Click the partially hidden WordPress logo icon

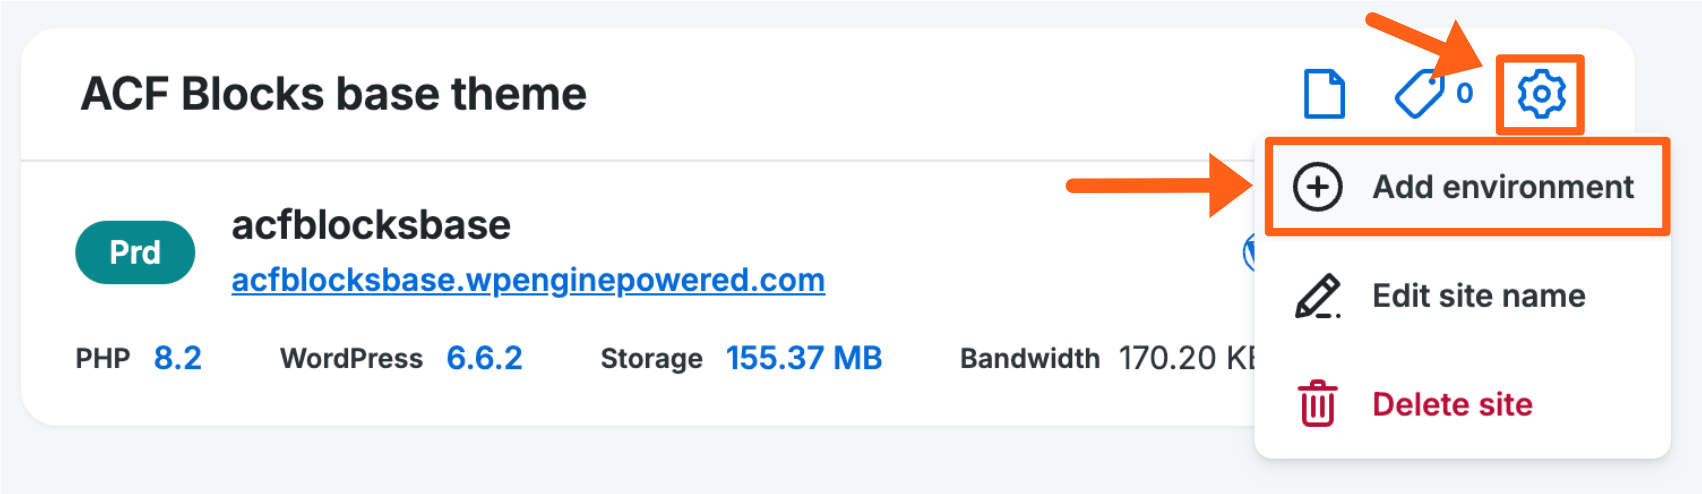point(1249,252)
